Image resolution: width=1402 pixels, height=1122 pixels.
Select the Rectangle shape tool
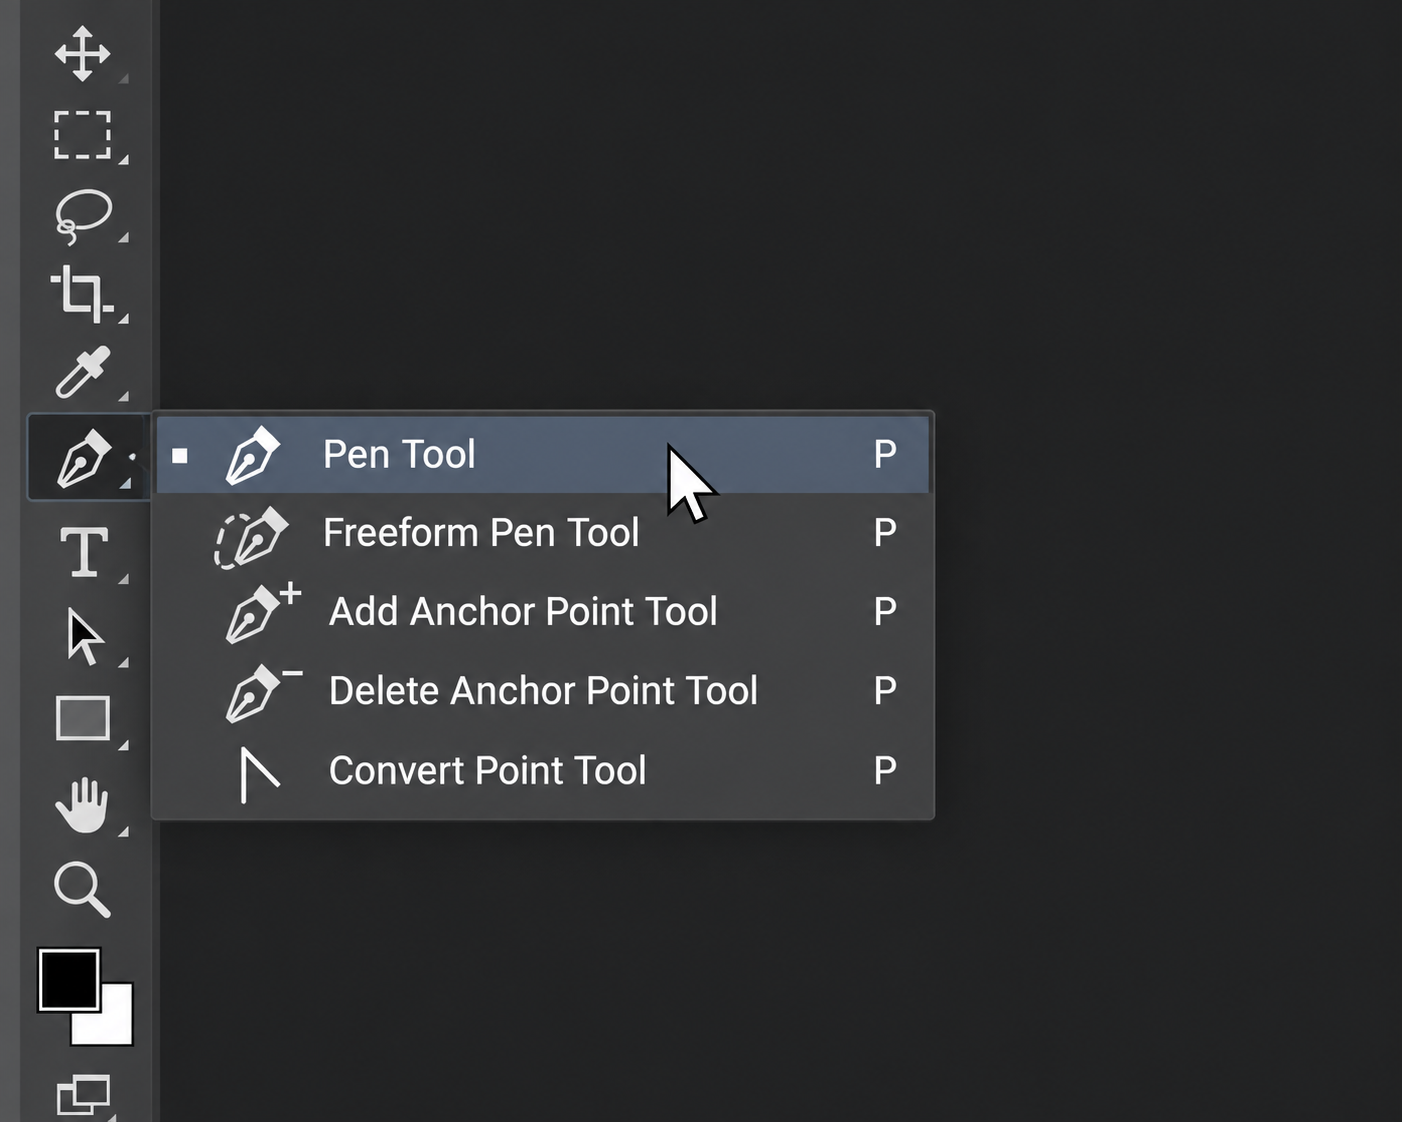click(x=83, y=718)
